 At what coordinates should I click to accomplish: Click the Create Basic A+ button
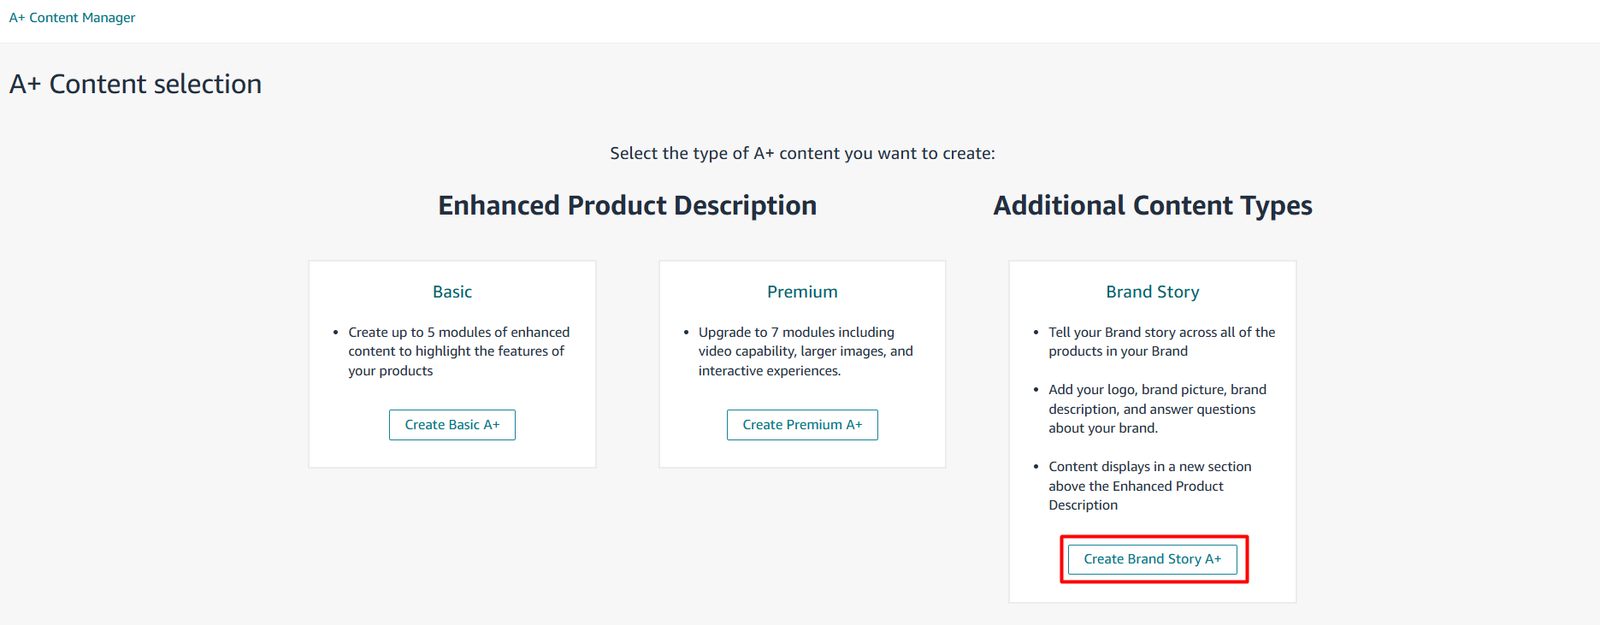pyautogui.click(x=452, y=425)
